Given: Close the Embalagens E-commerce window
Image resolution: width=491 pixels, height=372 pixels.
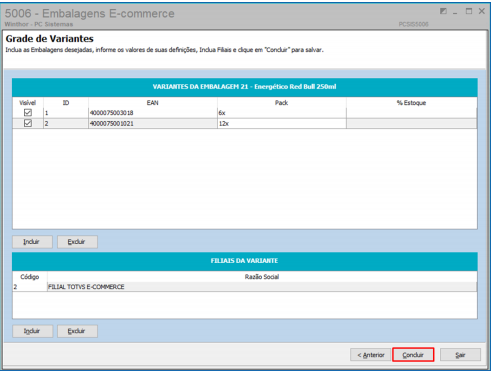Looking at the screenshot, I should click(482, 11).
